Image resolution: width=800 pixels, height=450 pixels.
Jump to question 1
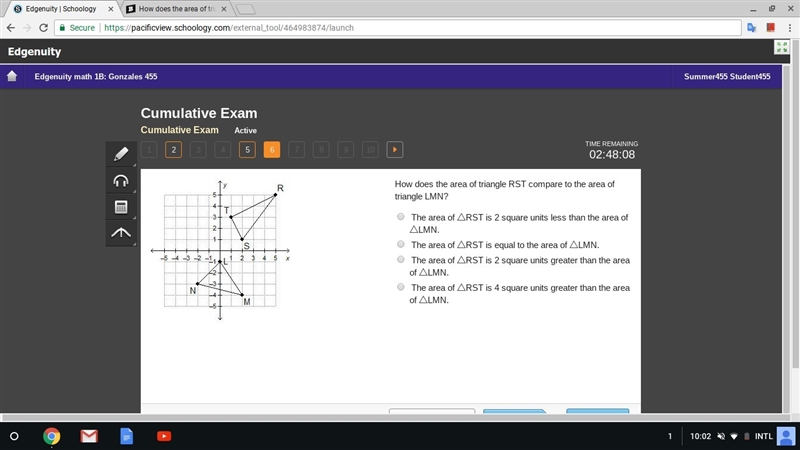[x=149, y=149]
